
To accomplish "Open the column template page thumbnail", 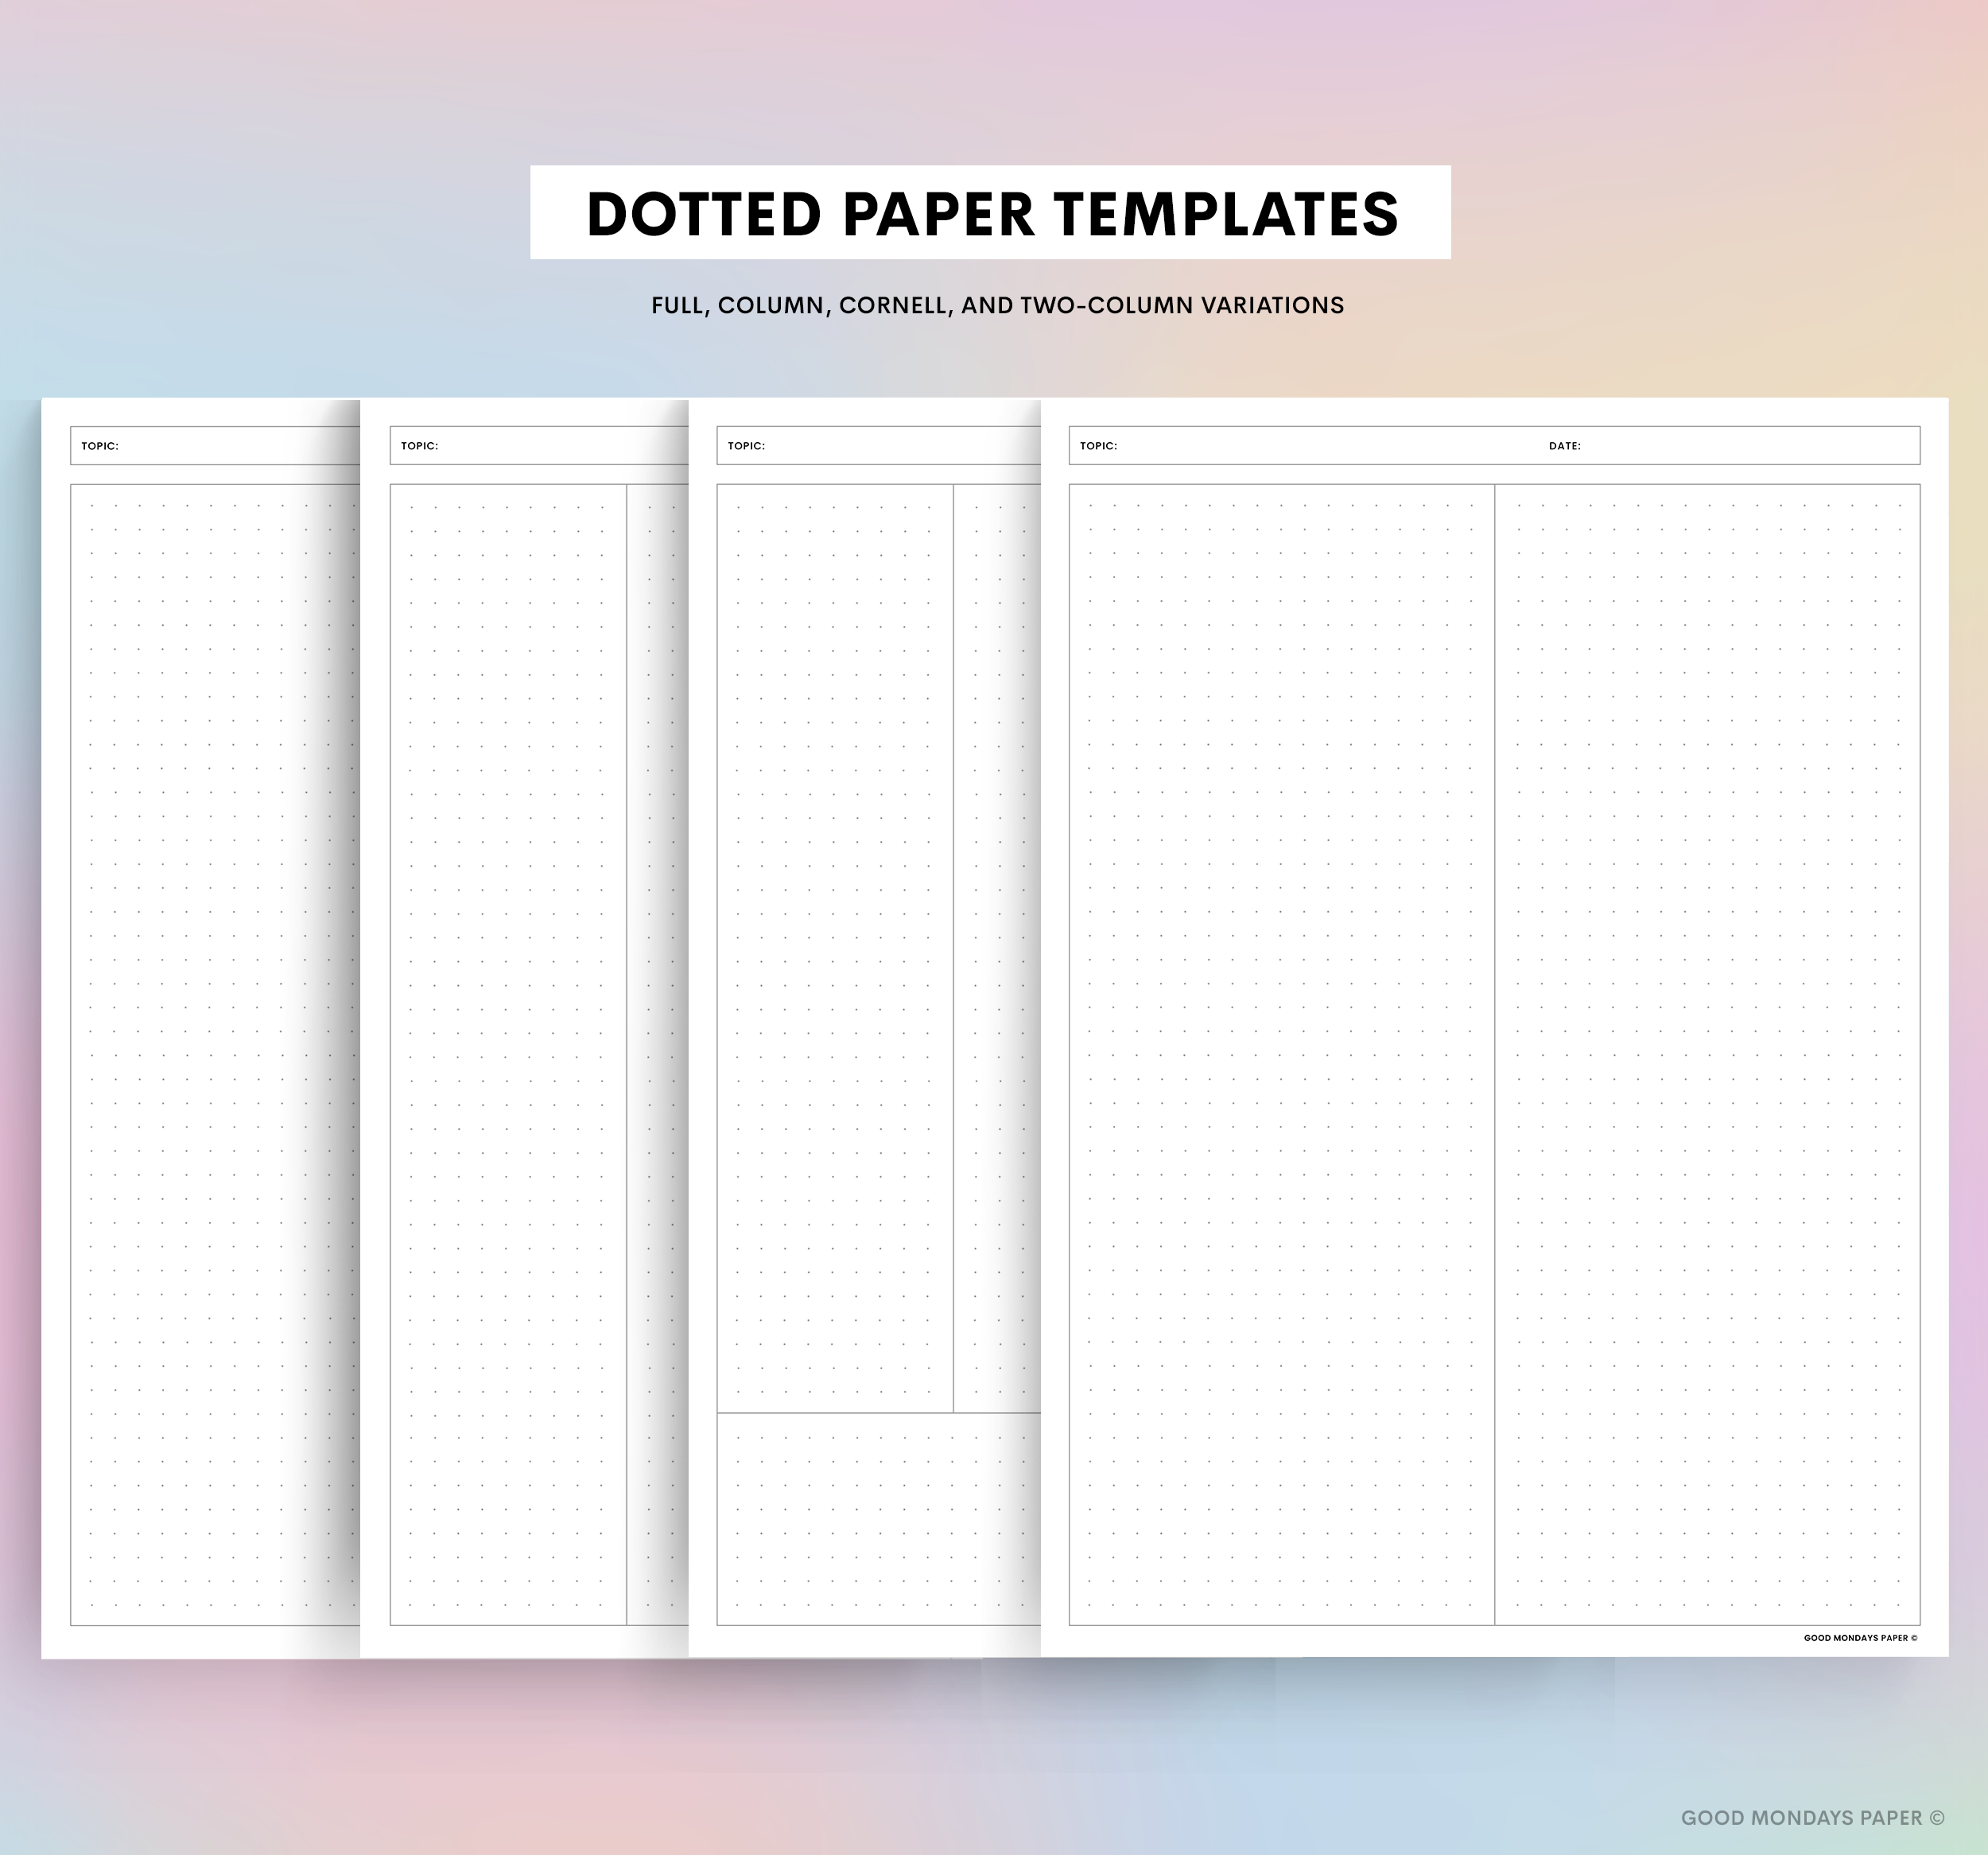I will pos(524,1029).
